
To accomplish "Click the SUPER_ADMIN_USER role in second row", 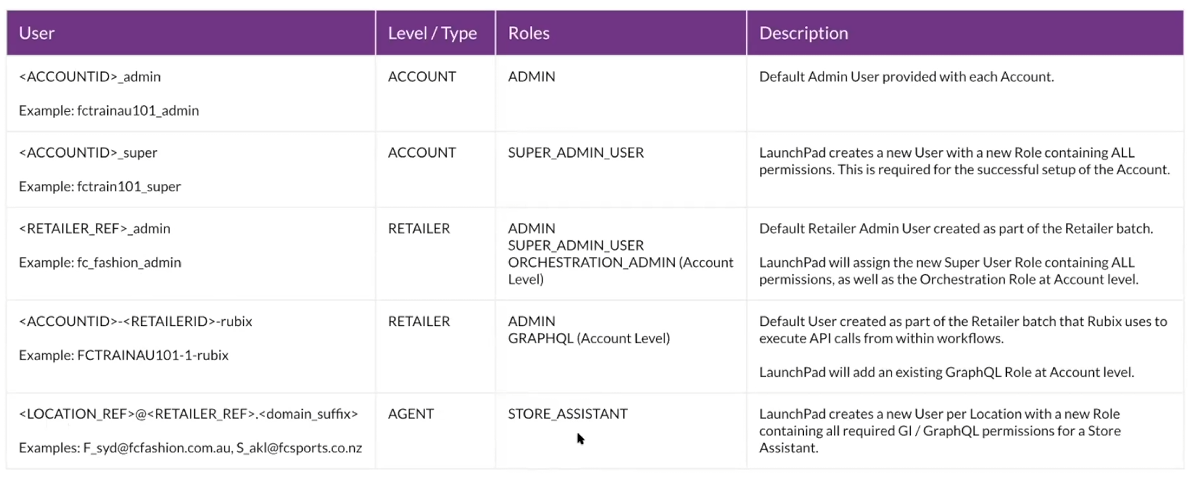I will point(576,153).
